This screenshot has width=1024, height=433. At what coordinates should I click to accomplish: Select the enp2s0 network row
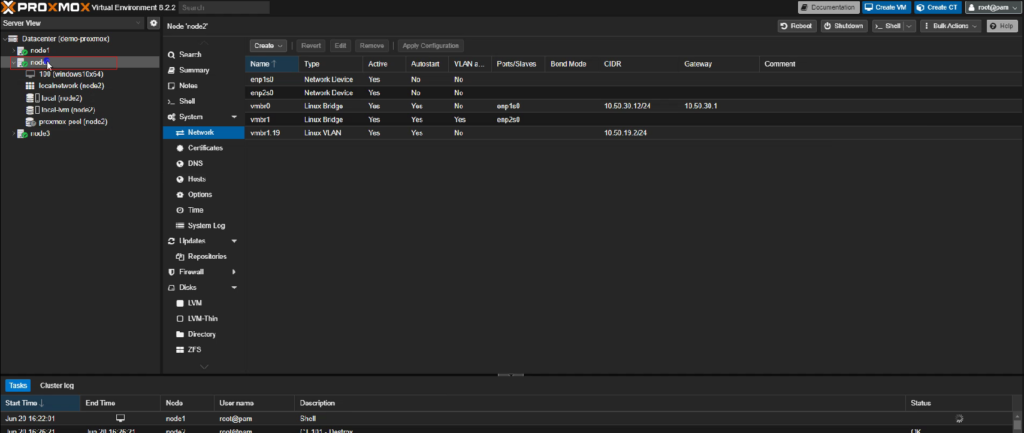[633, 93]
